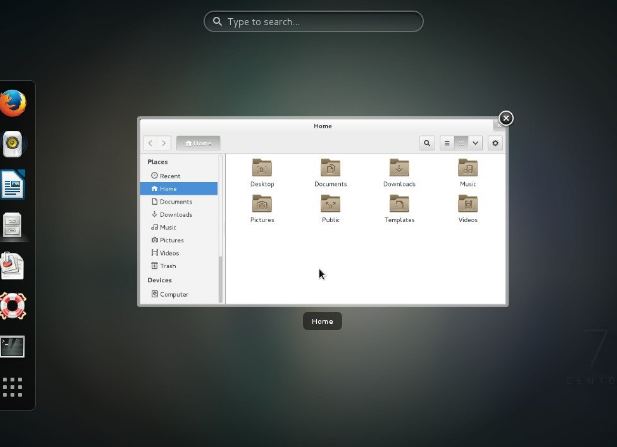Switch to list view
The height and width of the screenshot is (447, 617).
447,143
